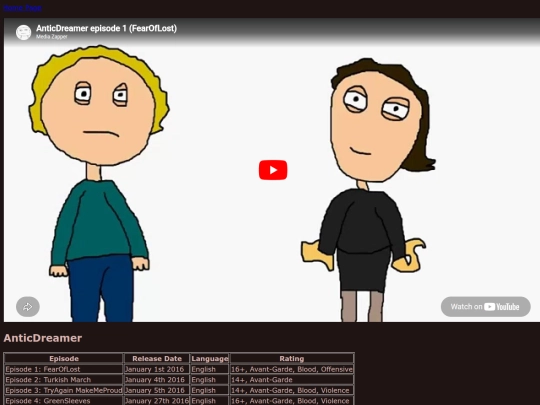Click the rating 16+, Avant-Garde, Blood, Offensive
540x405 pixels.
click(x=292, y=369)
